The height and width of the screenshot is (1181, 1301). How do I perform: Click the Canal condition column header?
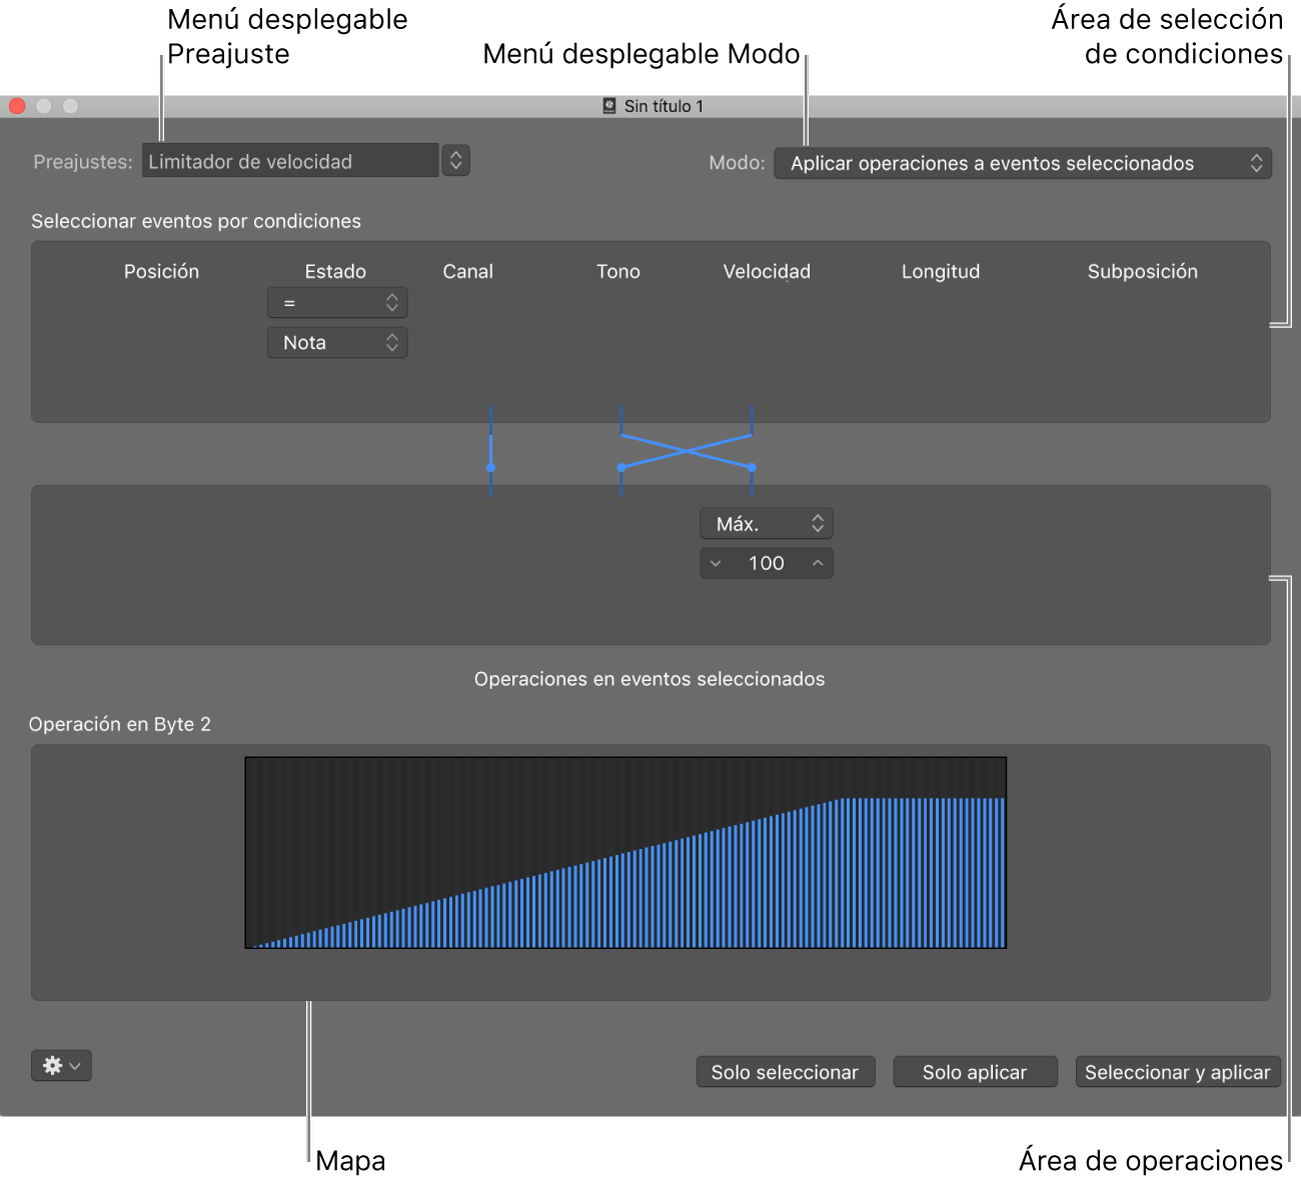tap(468, 271)
